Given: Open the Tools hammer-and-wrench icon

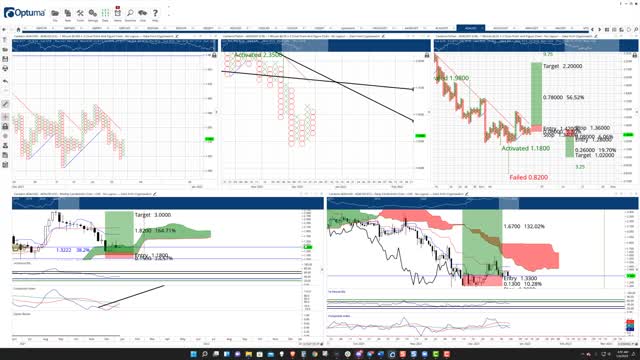Looking at the screenshot, I should coord(80,13).
